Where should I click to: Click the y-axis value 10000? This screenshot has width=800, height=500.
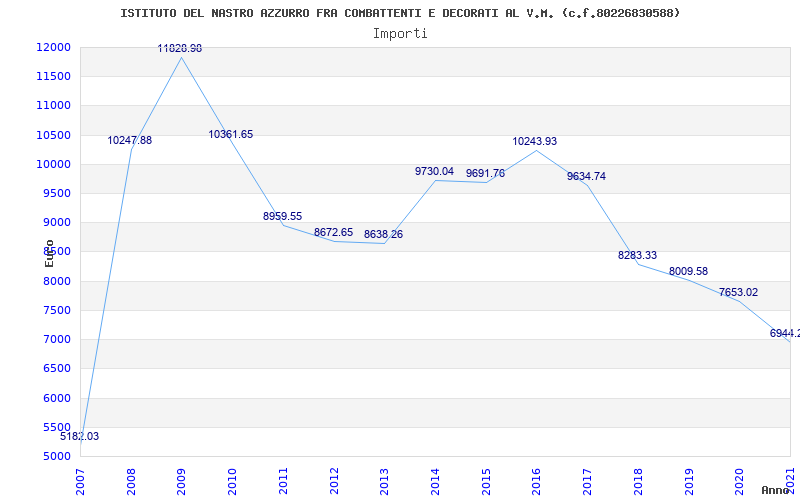[53, 164]
